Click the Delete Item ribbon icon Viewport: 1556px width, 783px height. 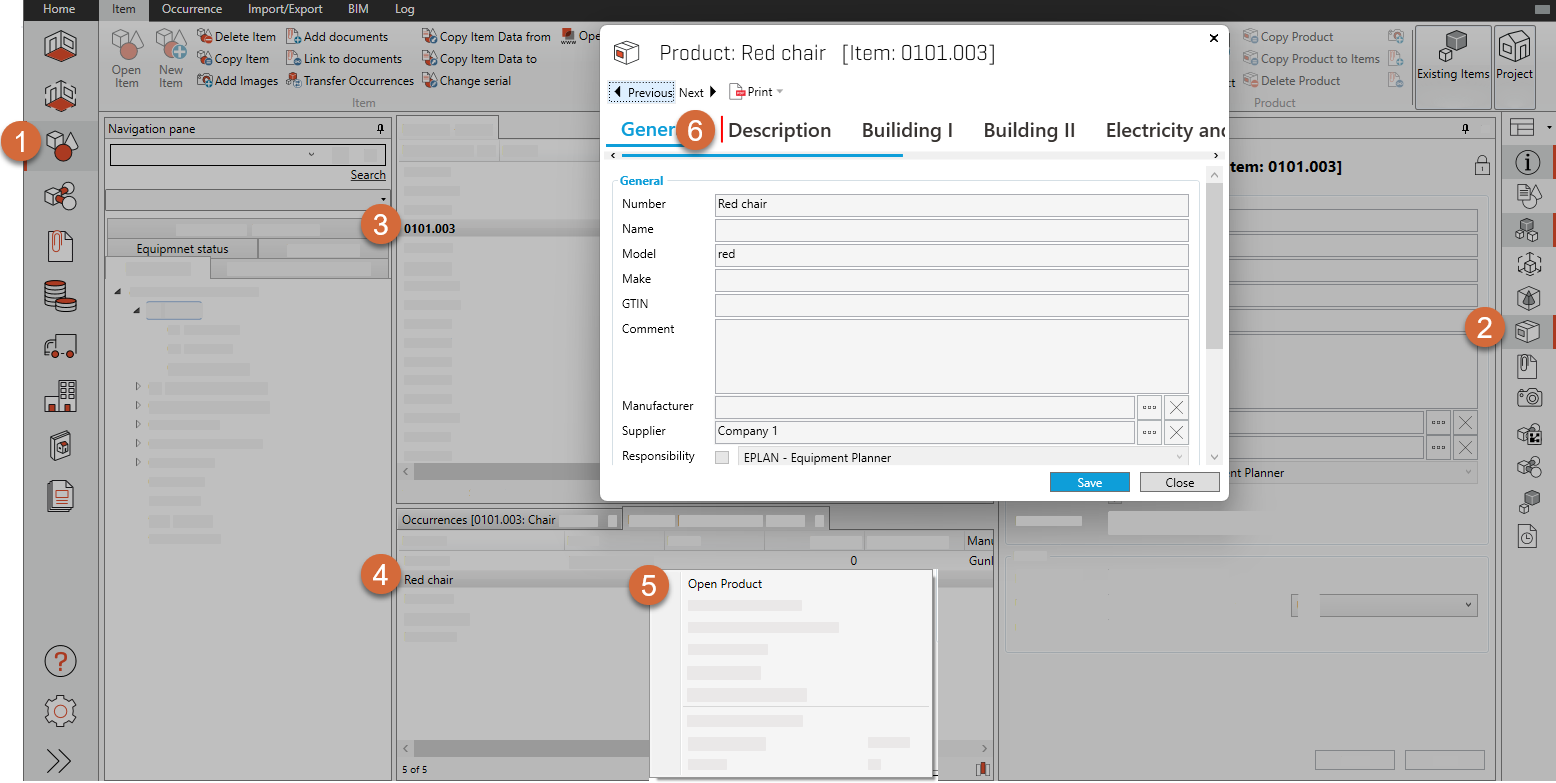(x=205, y=37)
